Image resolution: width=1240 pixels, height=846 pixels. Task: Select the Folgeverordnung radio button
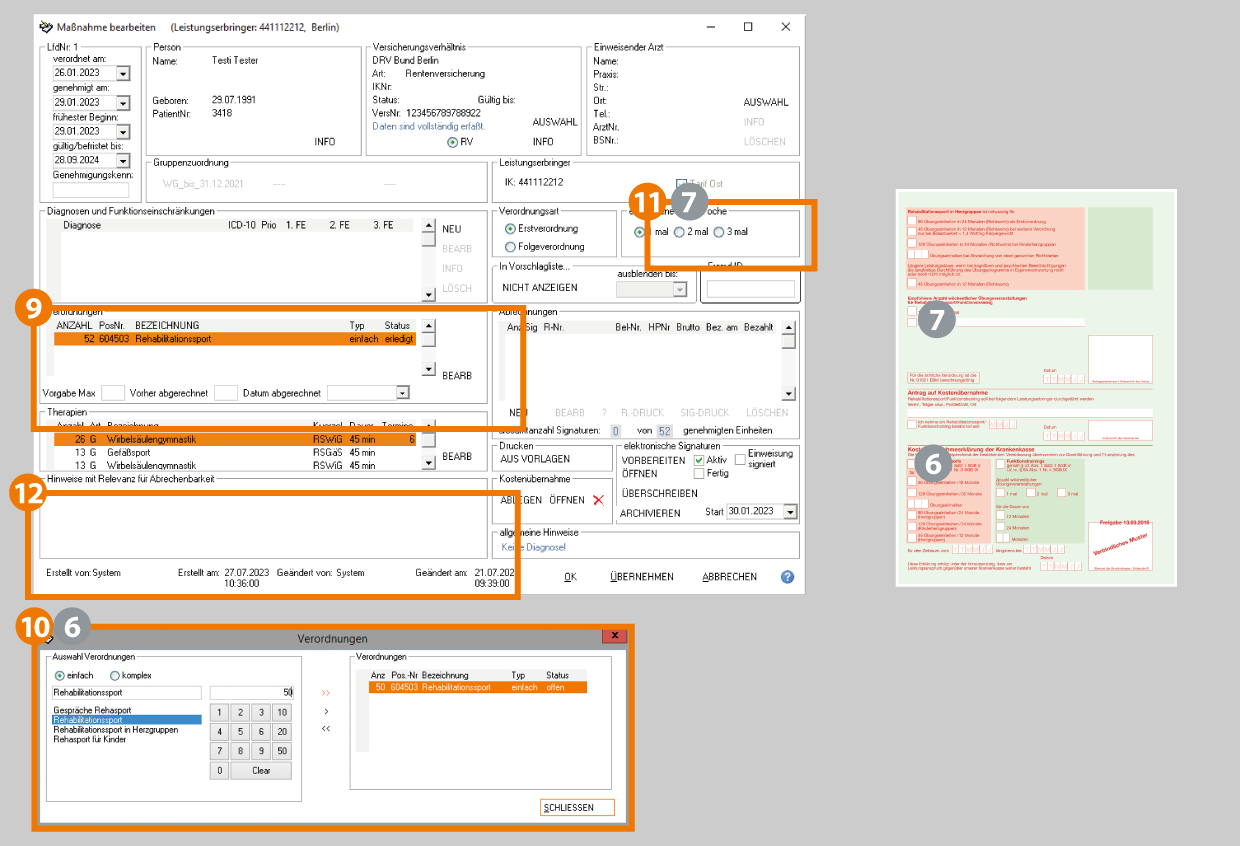pyautogui.click(x=511, y=247)
